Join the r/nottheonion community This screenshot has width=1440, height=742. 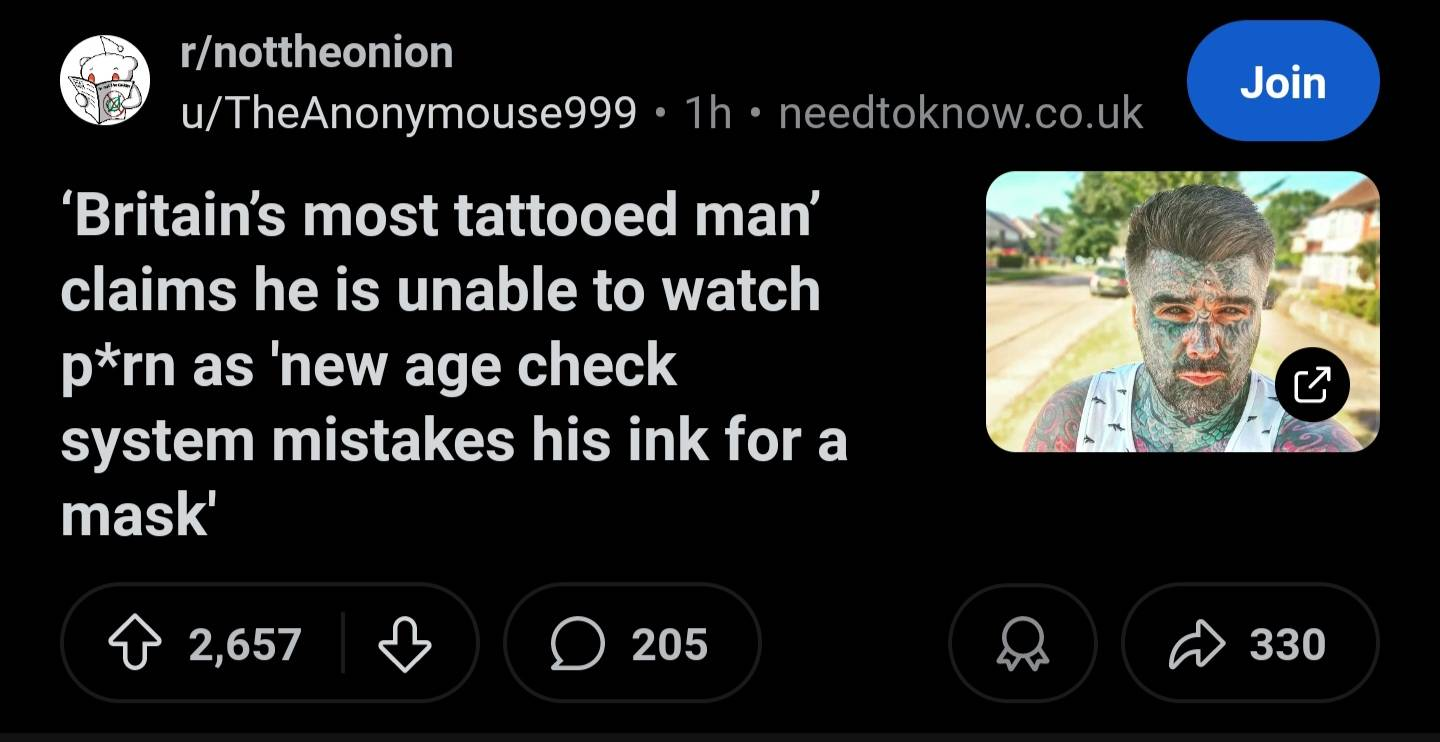[1282, 81]
